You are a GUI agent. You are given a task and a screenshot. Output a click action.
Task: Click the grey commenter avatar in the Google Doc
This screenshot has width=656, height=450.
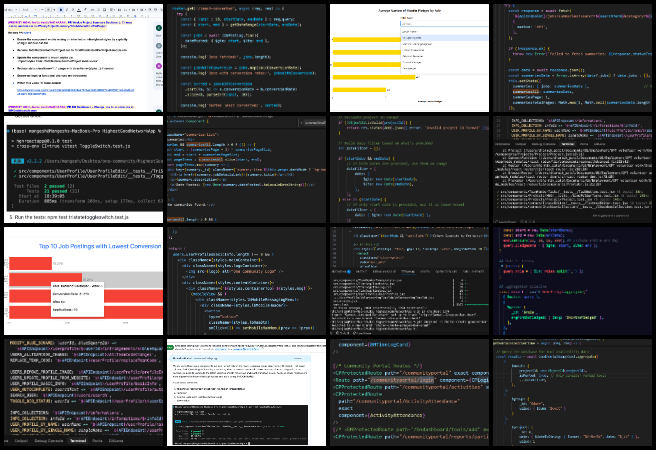[159, 46]
